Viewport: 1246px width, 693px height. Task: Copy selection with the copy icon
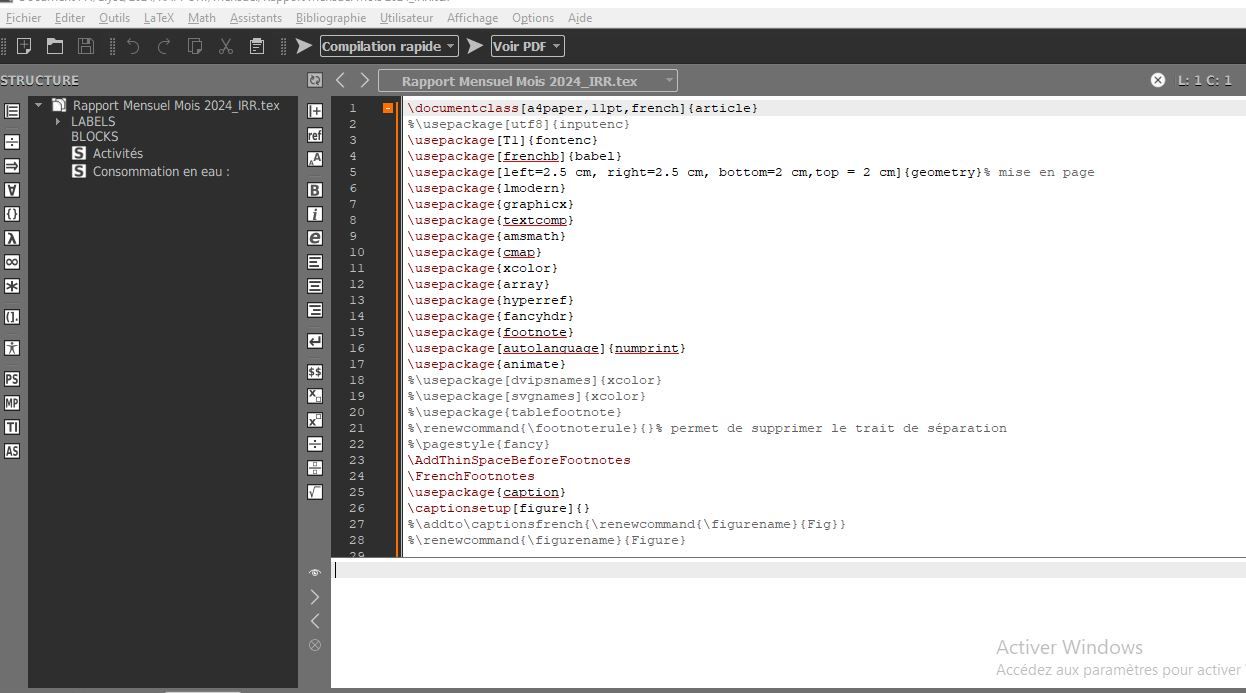[x=195, y=46]
